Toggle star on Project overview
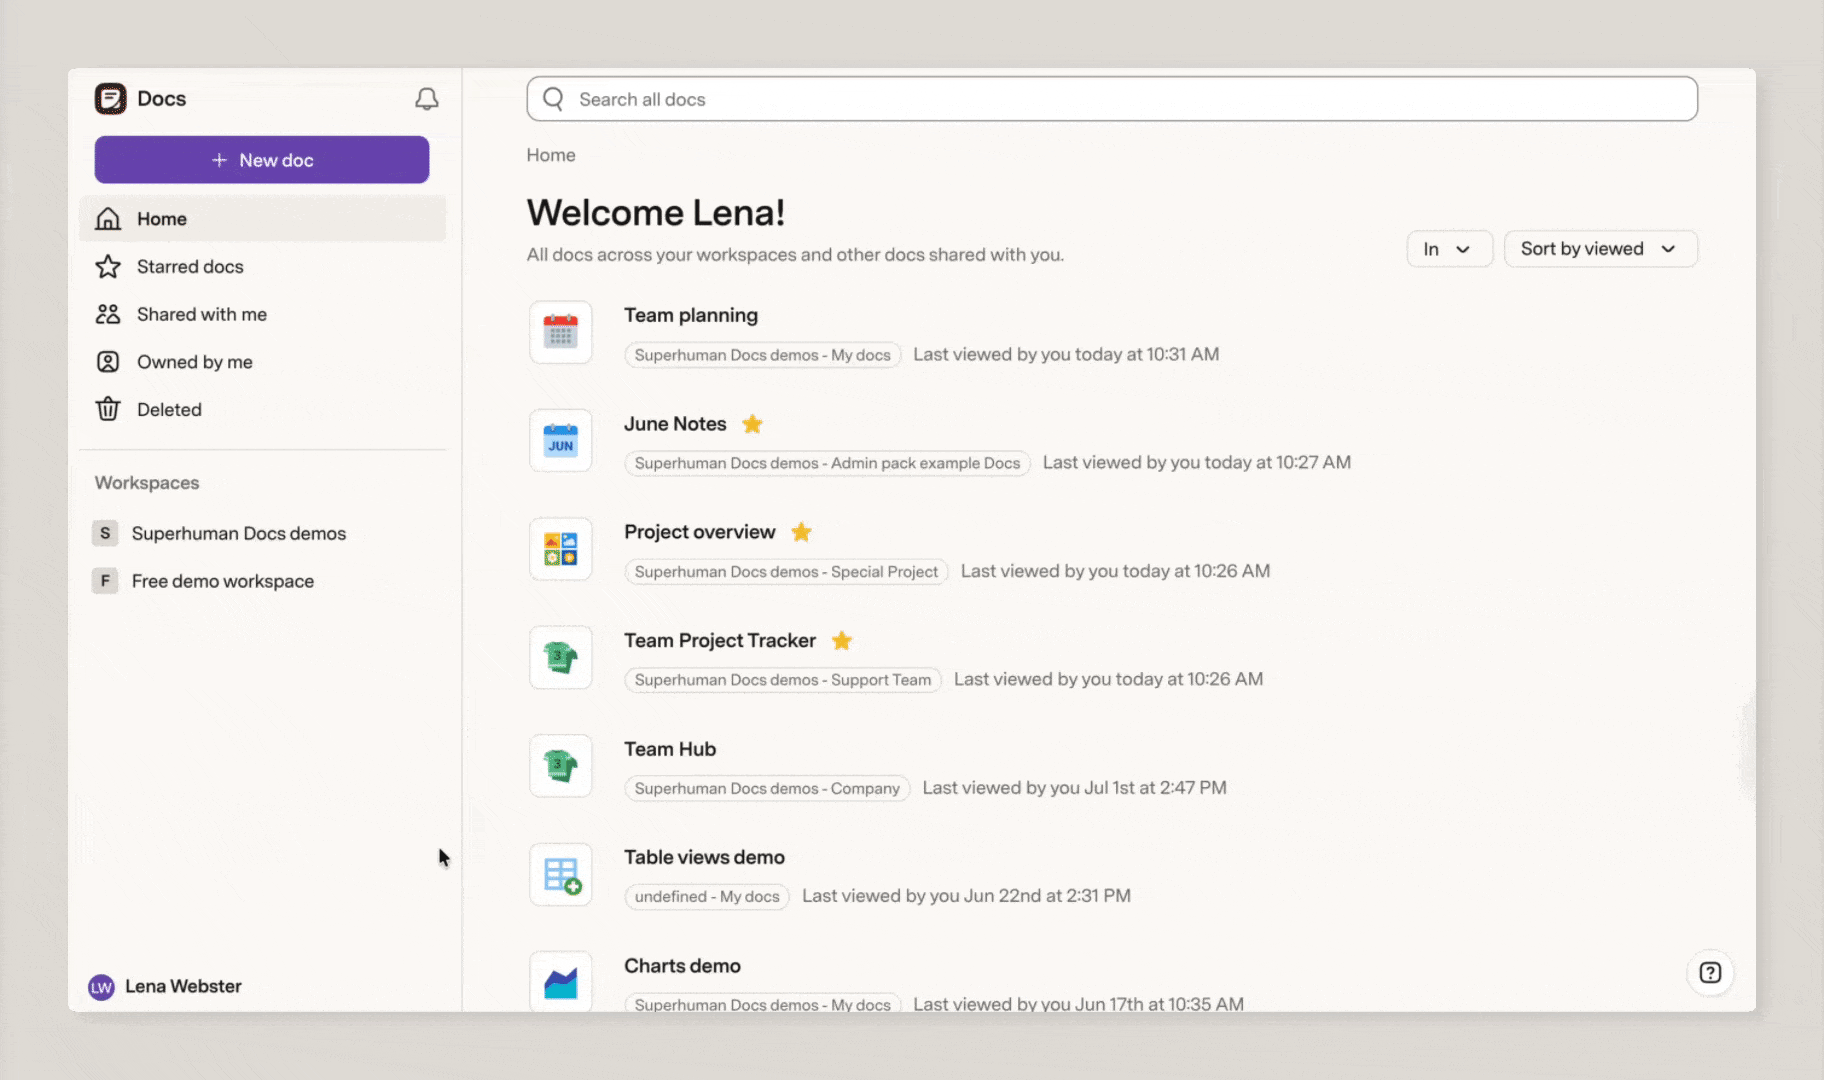This screenshot has height=1080, width=1824. [x=802, y=532]
